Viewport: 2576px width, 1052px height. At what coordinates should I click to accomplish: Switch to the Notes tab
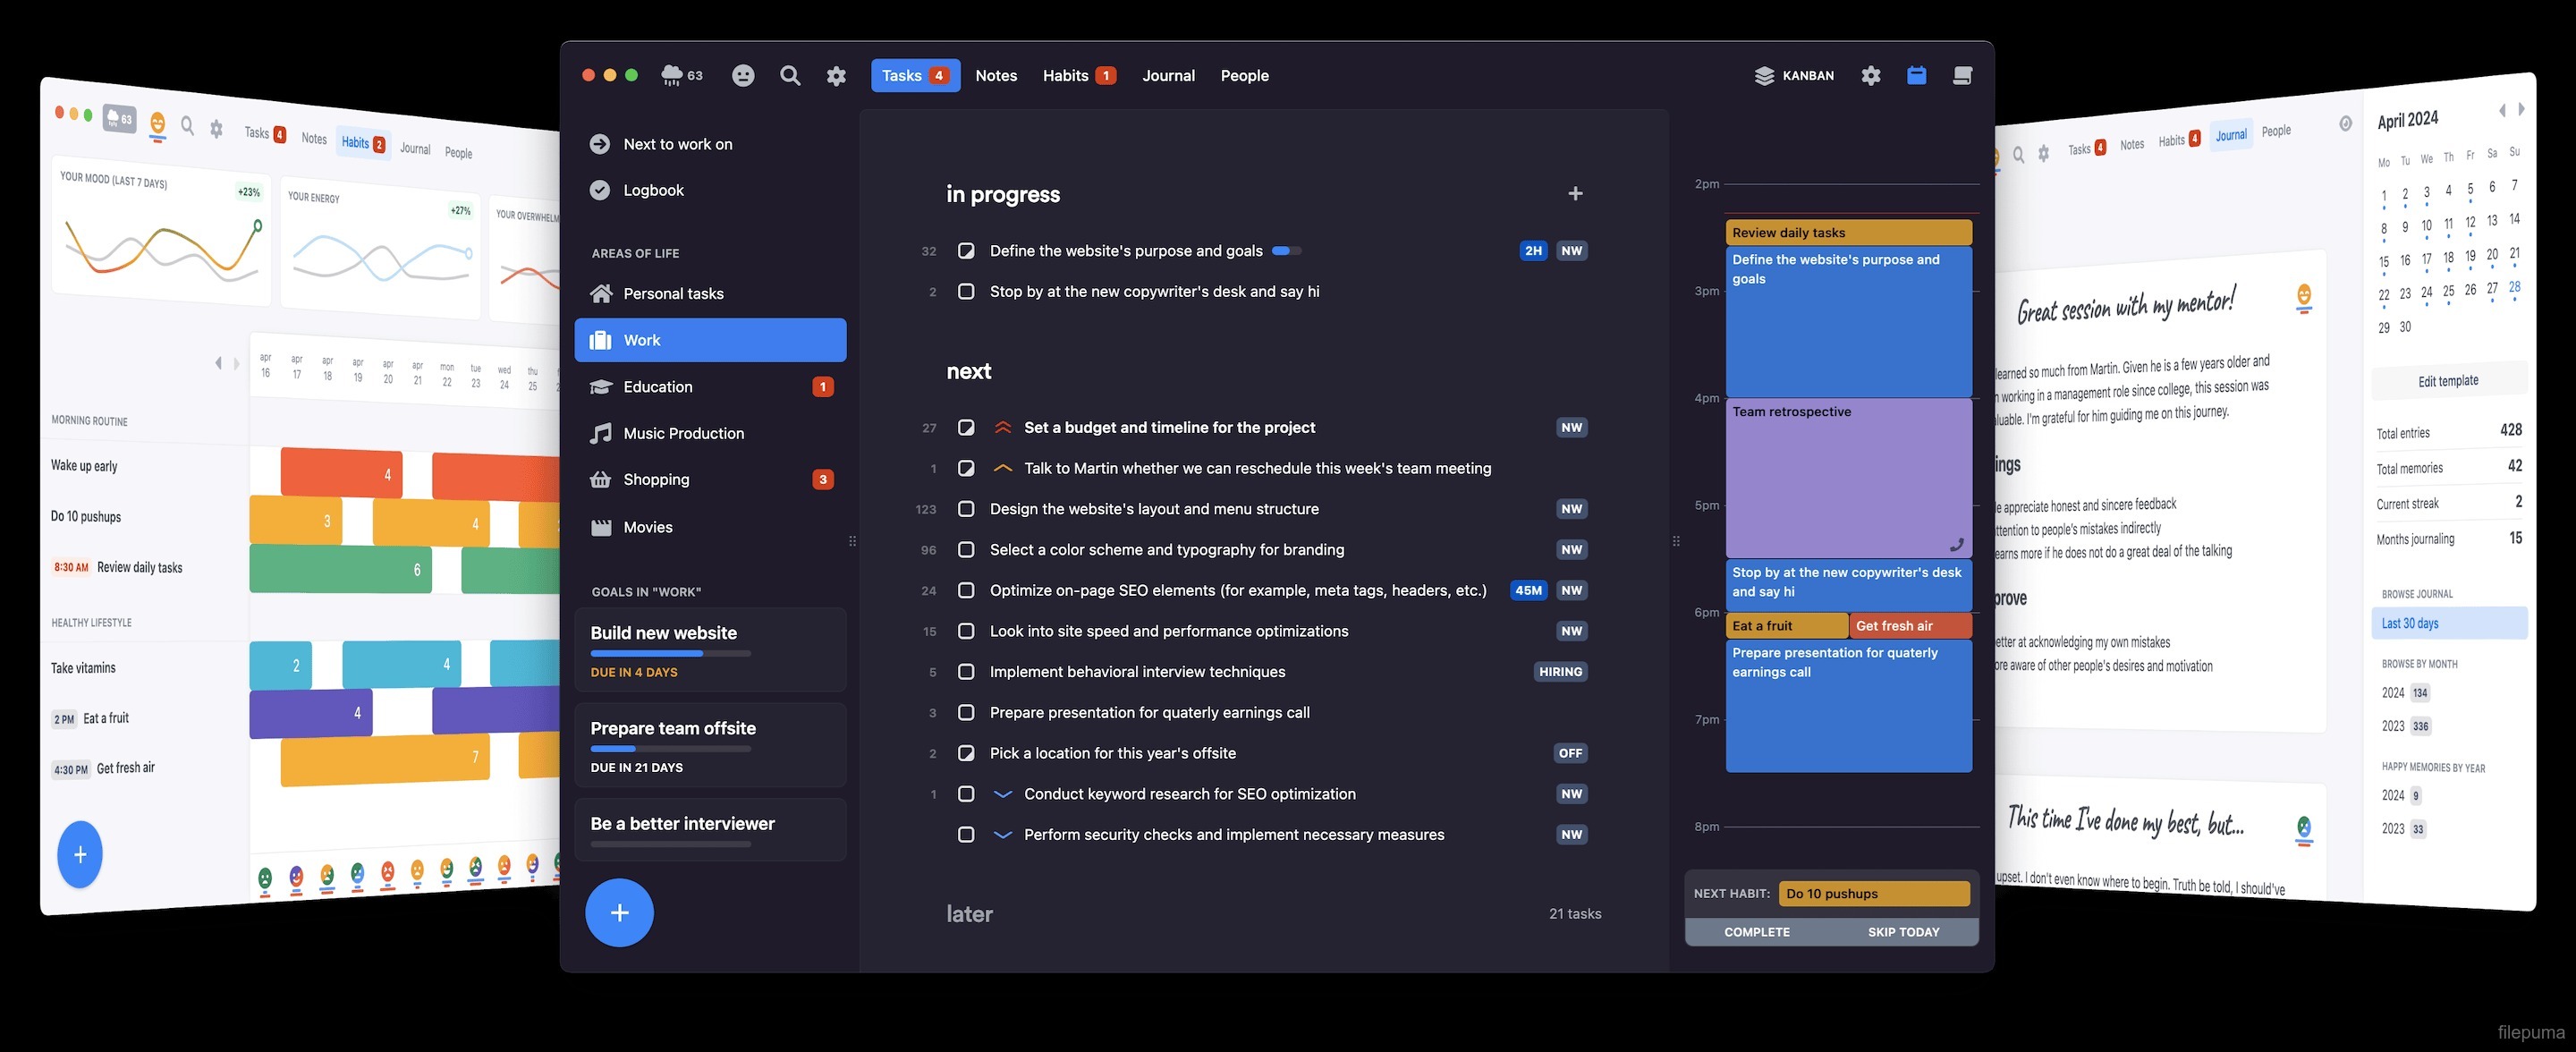(x=996, y=75)
